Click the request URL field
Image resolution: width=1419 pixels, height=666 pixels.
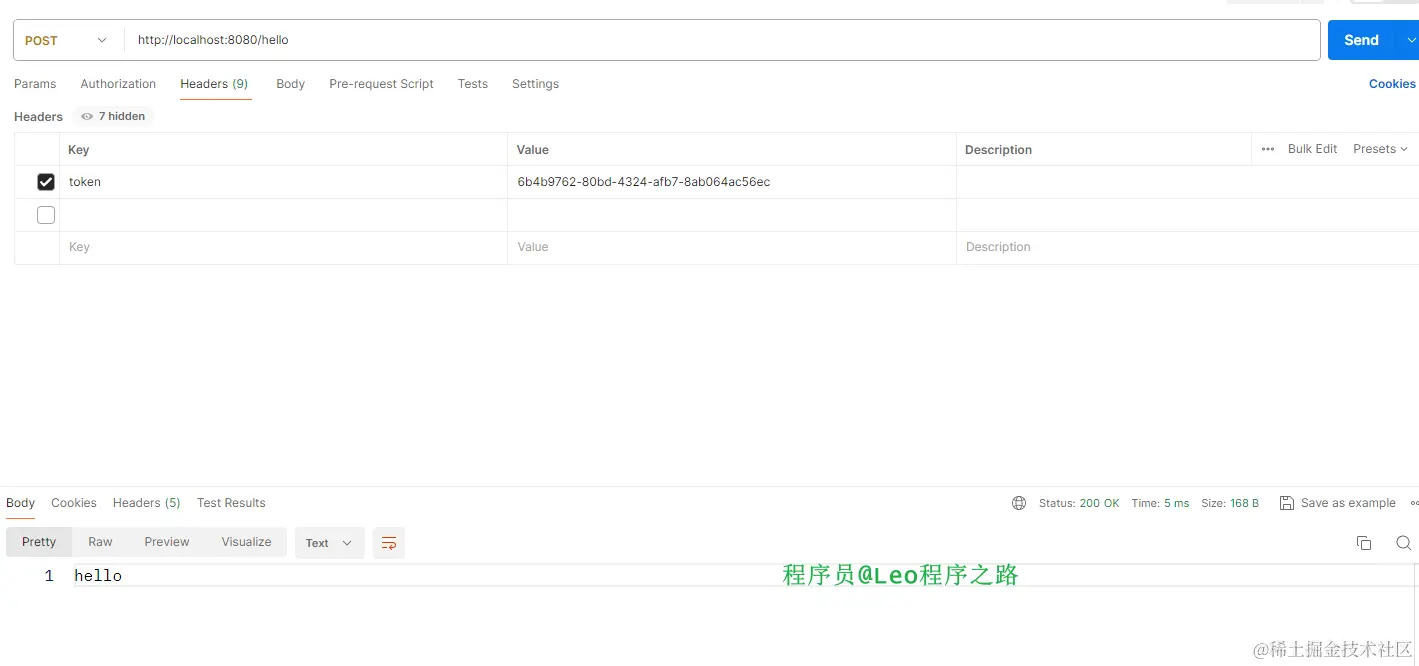click(722, 40)
